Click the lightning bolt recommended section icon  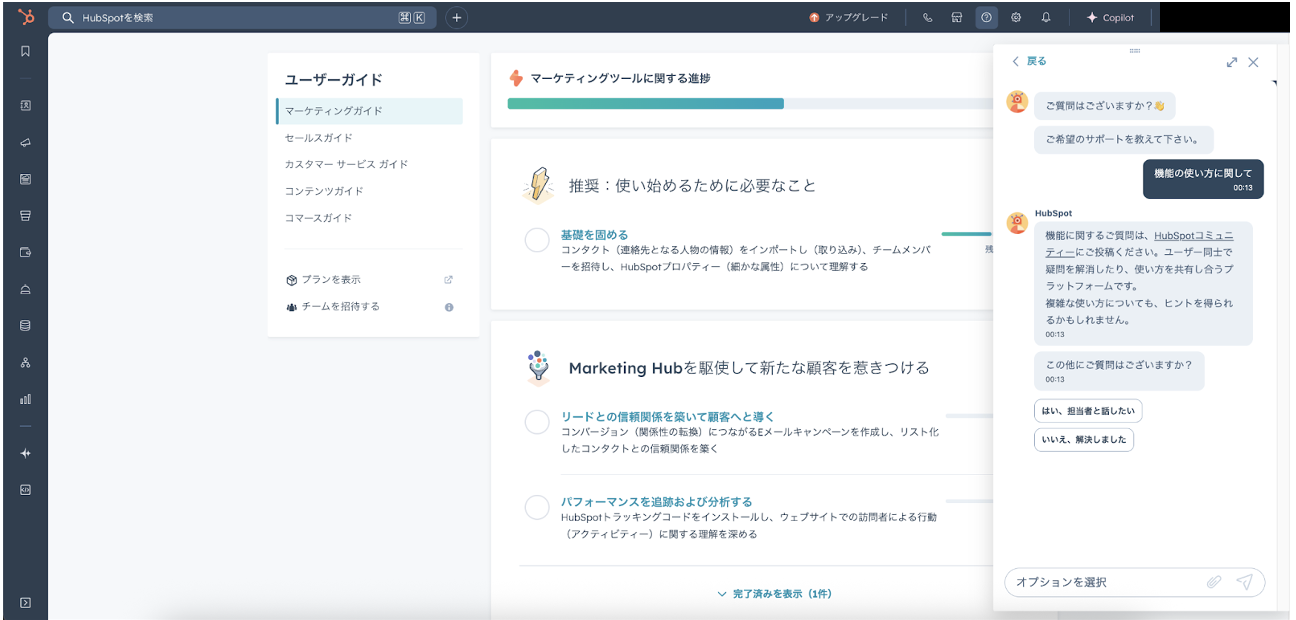pos(538,185)
